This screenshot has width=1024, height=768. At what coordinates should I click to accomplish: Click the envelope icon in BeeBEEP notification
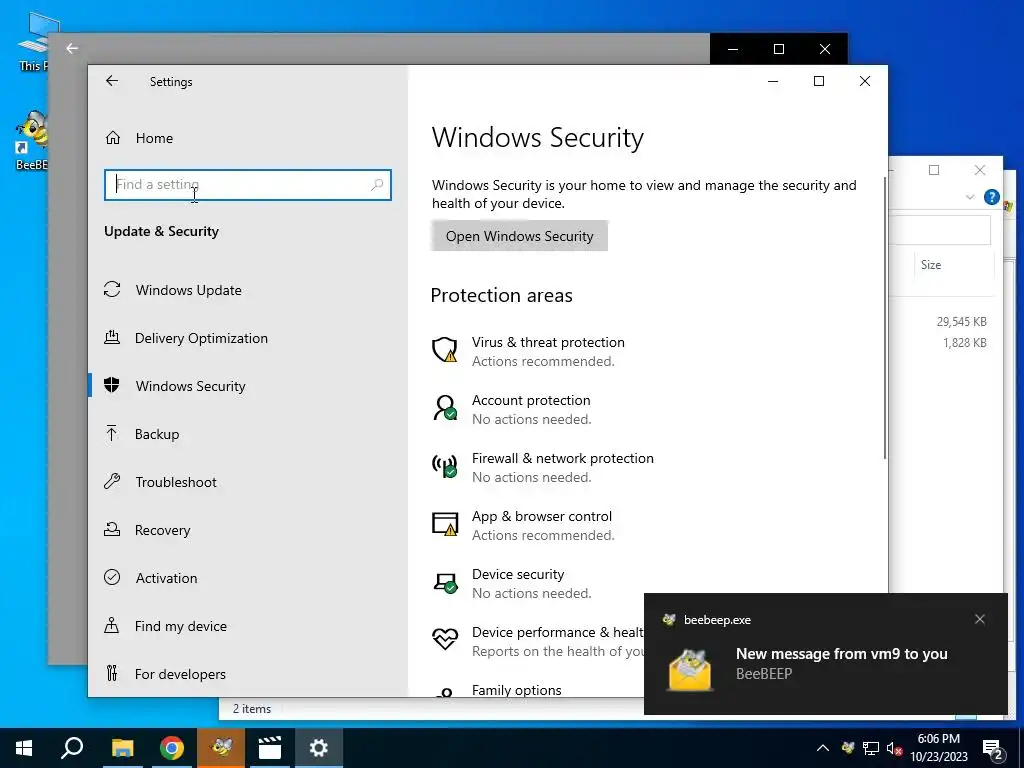tap(690, 670)
